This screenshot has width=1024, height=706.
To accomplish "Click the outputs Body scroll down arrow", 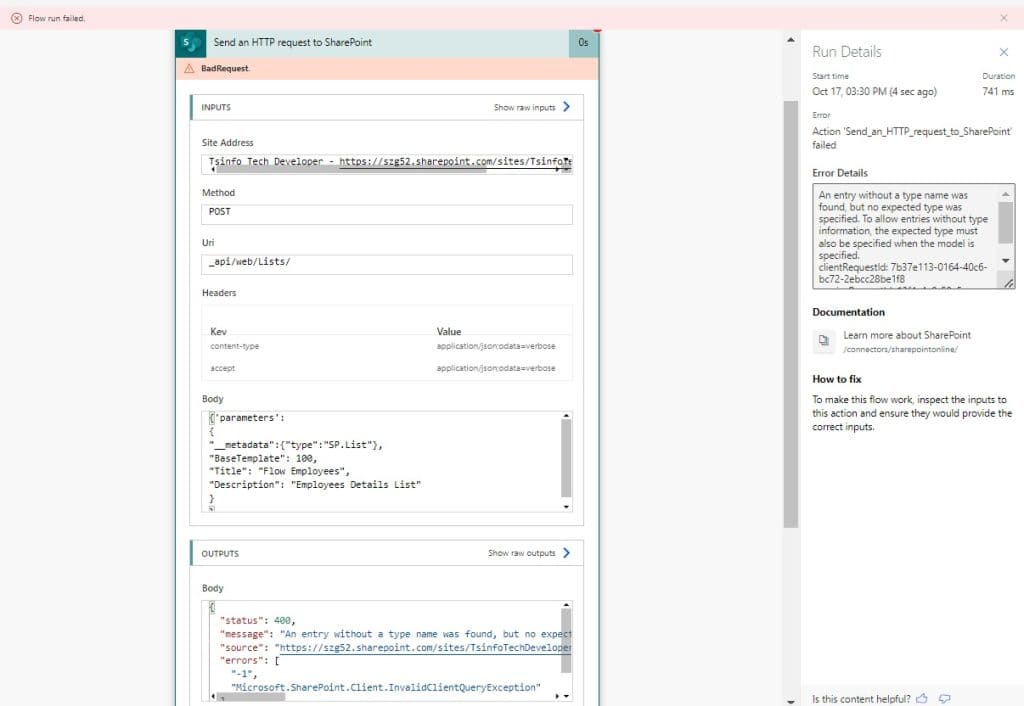I will click(x=566, y=696).
